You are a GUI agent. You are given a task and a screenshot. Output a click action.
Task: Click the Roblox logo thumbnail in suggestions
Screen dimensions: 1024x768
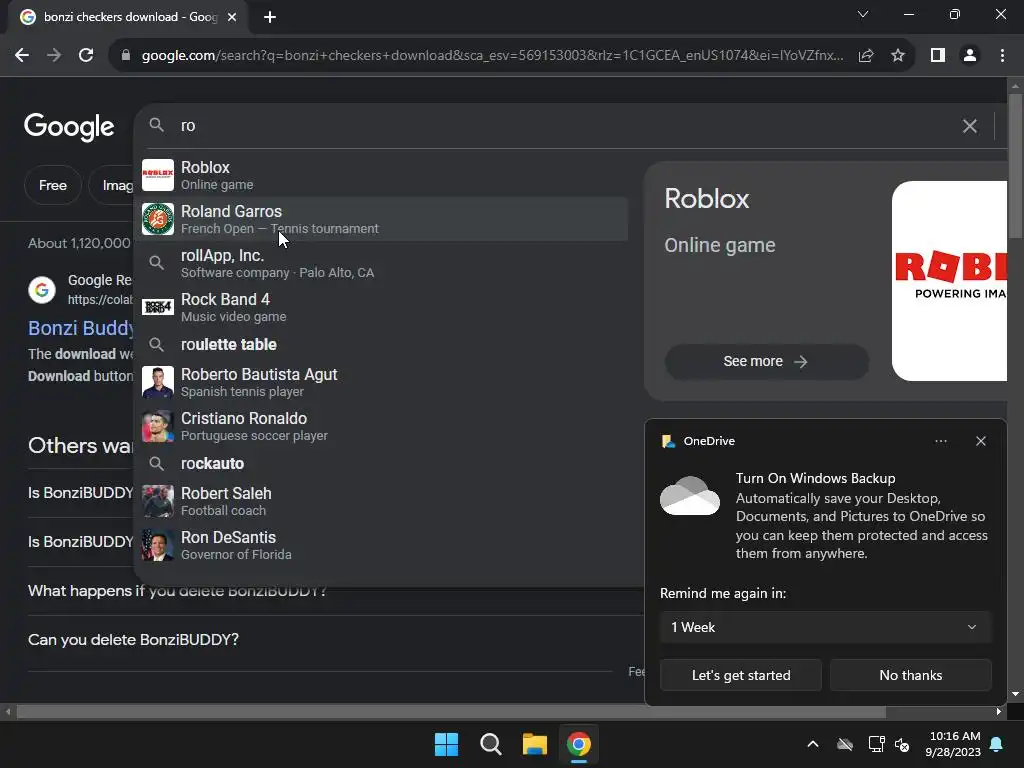tap(158, 175)
